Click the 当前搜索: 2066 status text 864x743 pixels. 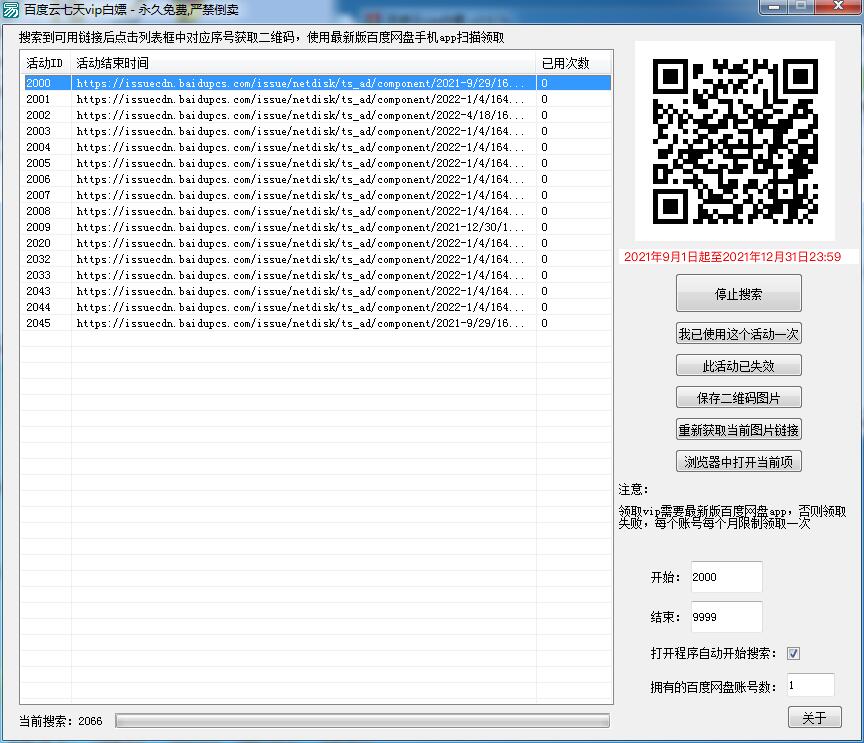(61, 721)
